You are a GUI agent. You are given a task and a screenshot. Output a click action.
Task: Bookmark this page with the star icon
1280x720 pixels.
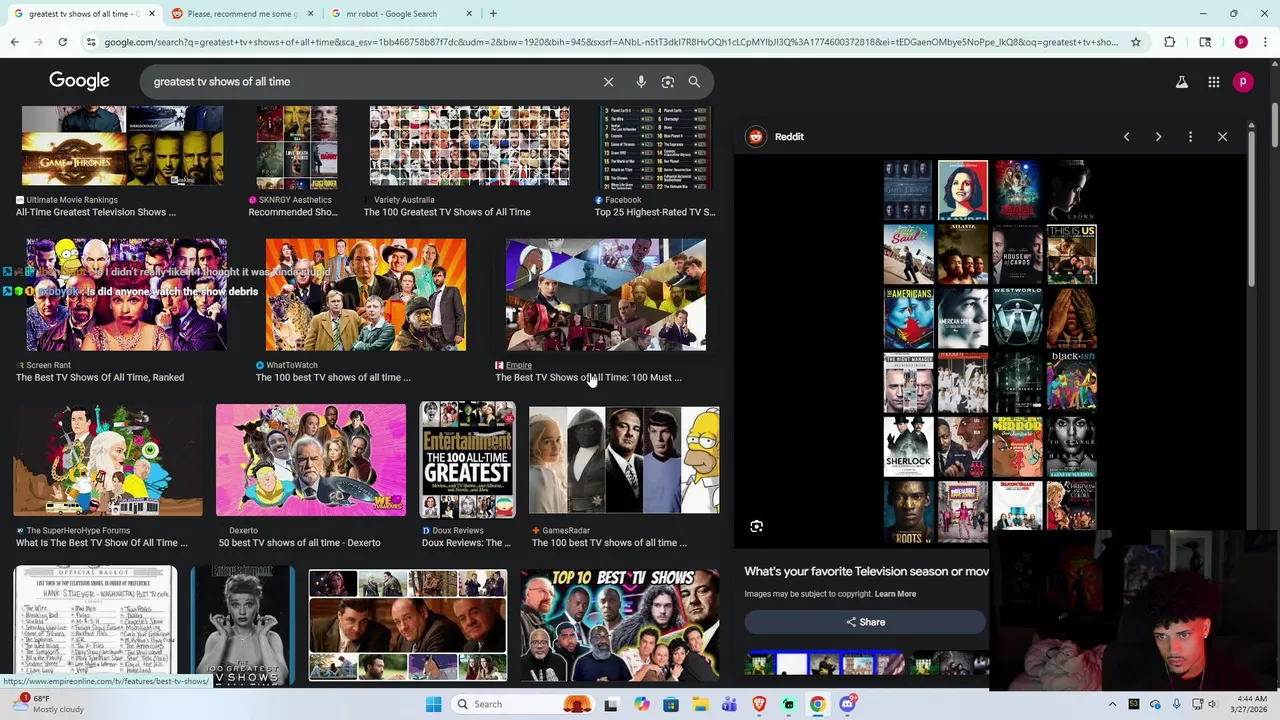(1136, 42)
